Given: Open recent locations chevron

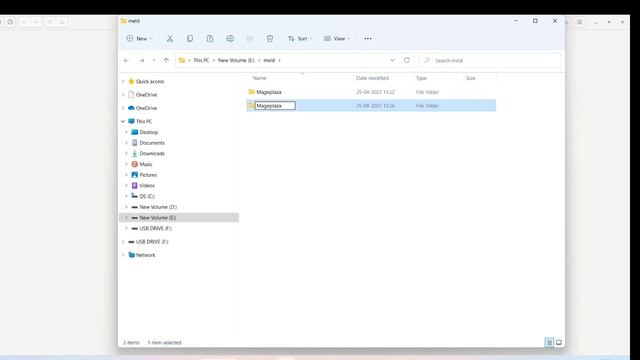Looking at the screenshot, I should tap(154, 60).
